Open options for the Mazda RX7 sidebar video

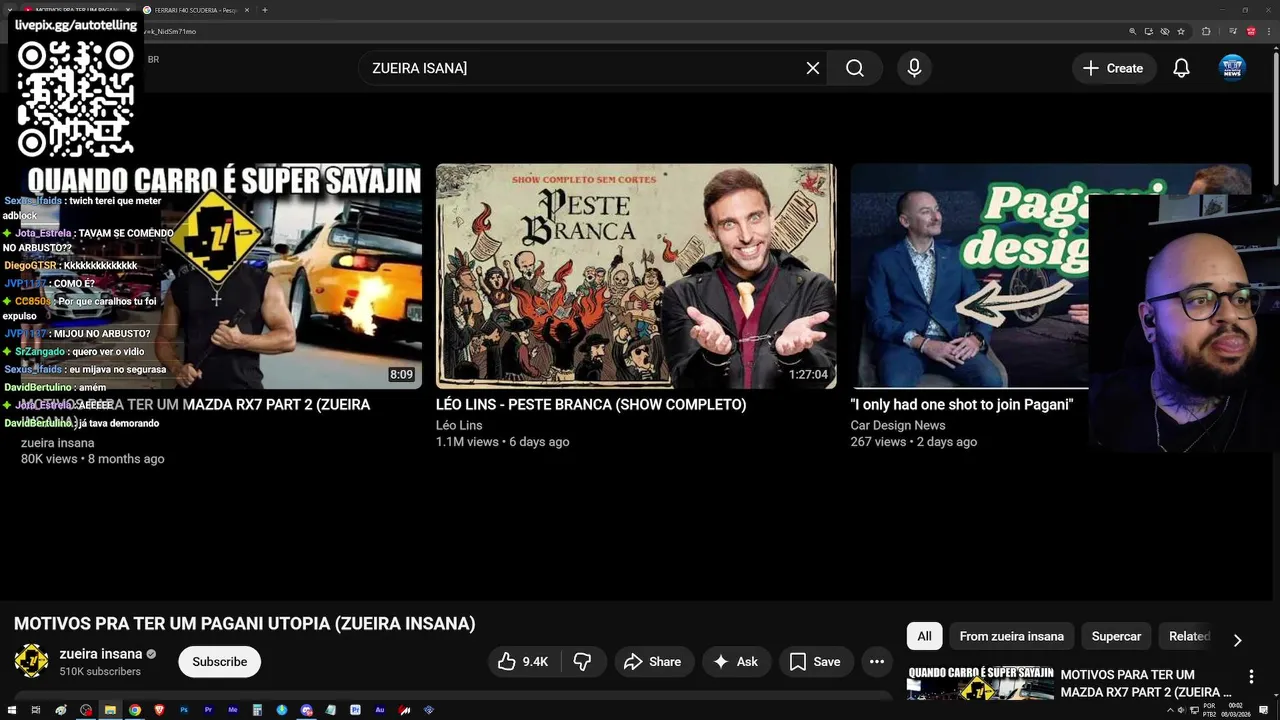click(x=1250, y=677)
